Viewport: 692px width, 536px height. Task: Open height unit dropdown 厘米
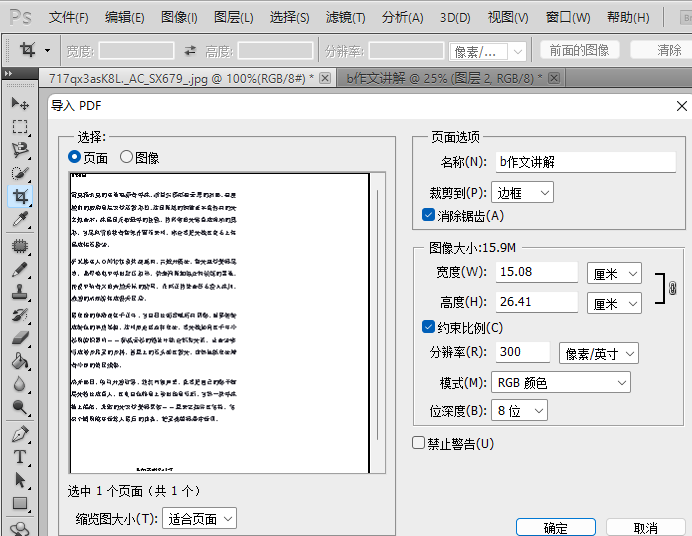point(614,303)
